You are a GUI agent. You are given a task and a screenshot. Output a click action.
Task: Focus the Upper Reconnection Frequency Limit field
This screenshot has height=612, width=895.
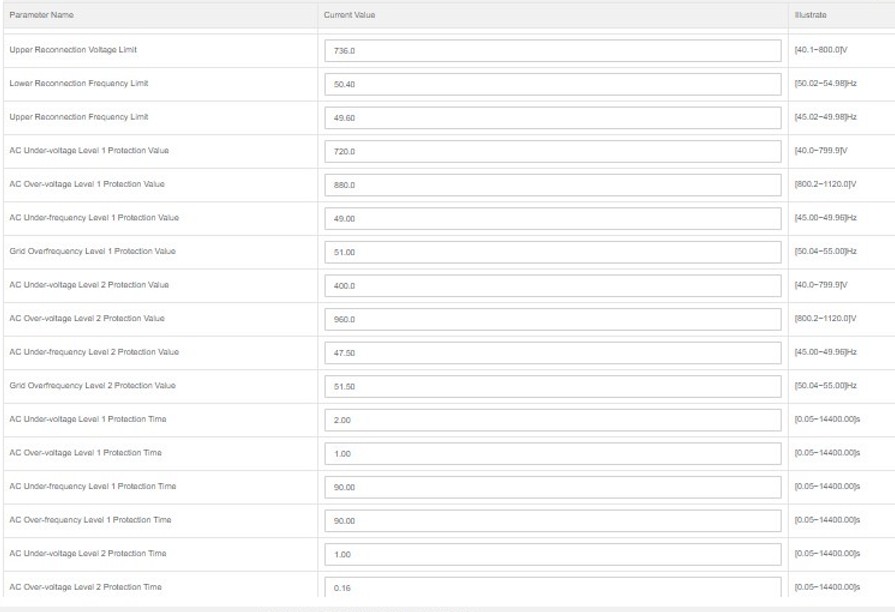(552, 118)
